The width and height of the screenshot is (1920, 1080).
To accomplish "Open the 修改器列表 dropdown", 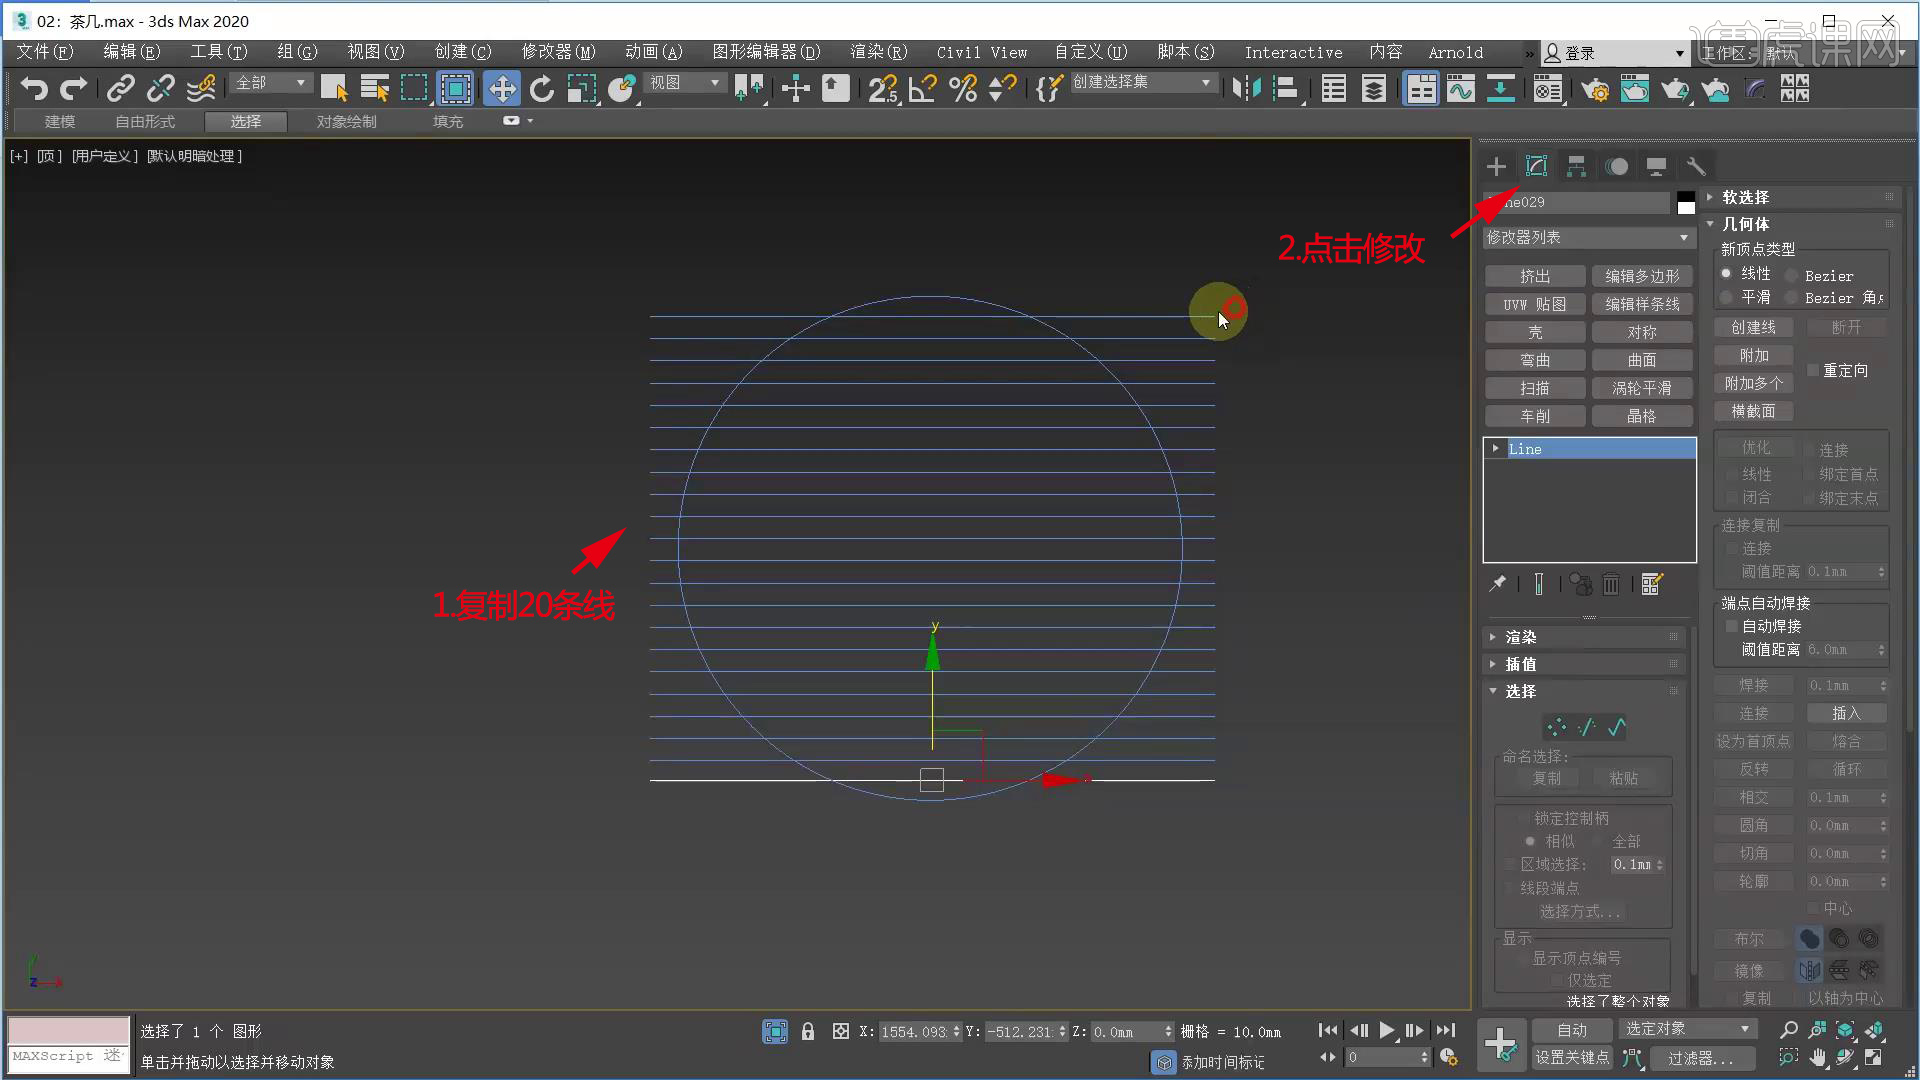I will (1588, 238).
